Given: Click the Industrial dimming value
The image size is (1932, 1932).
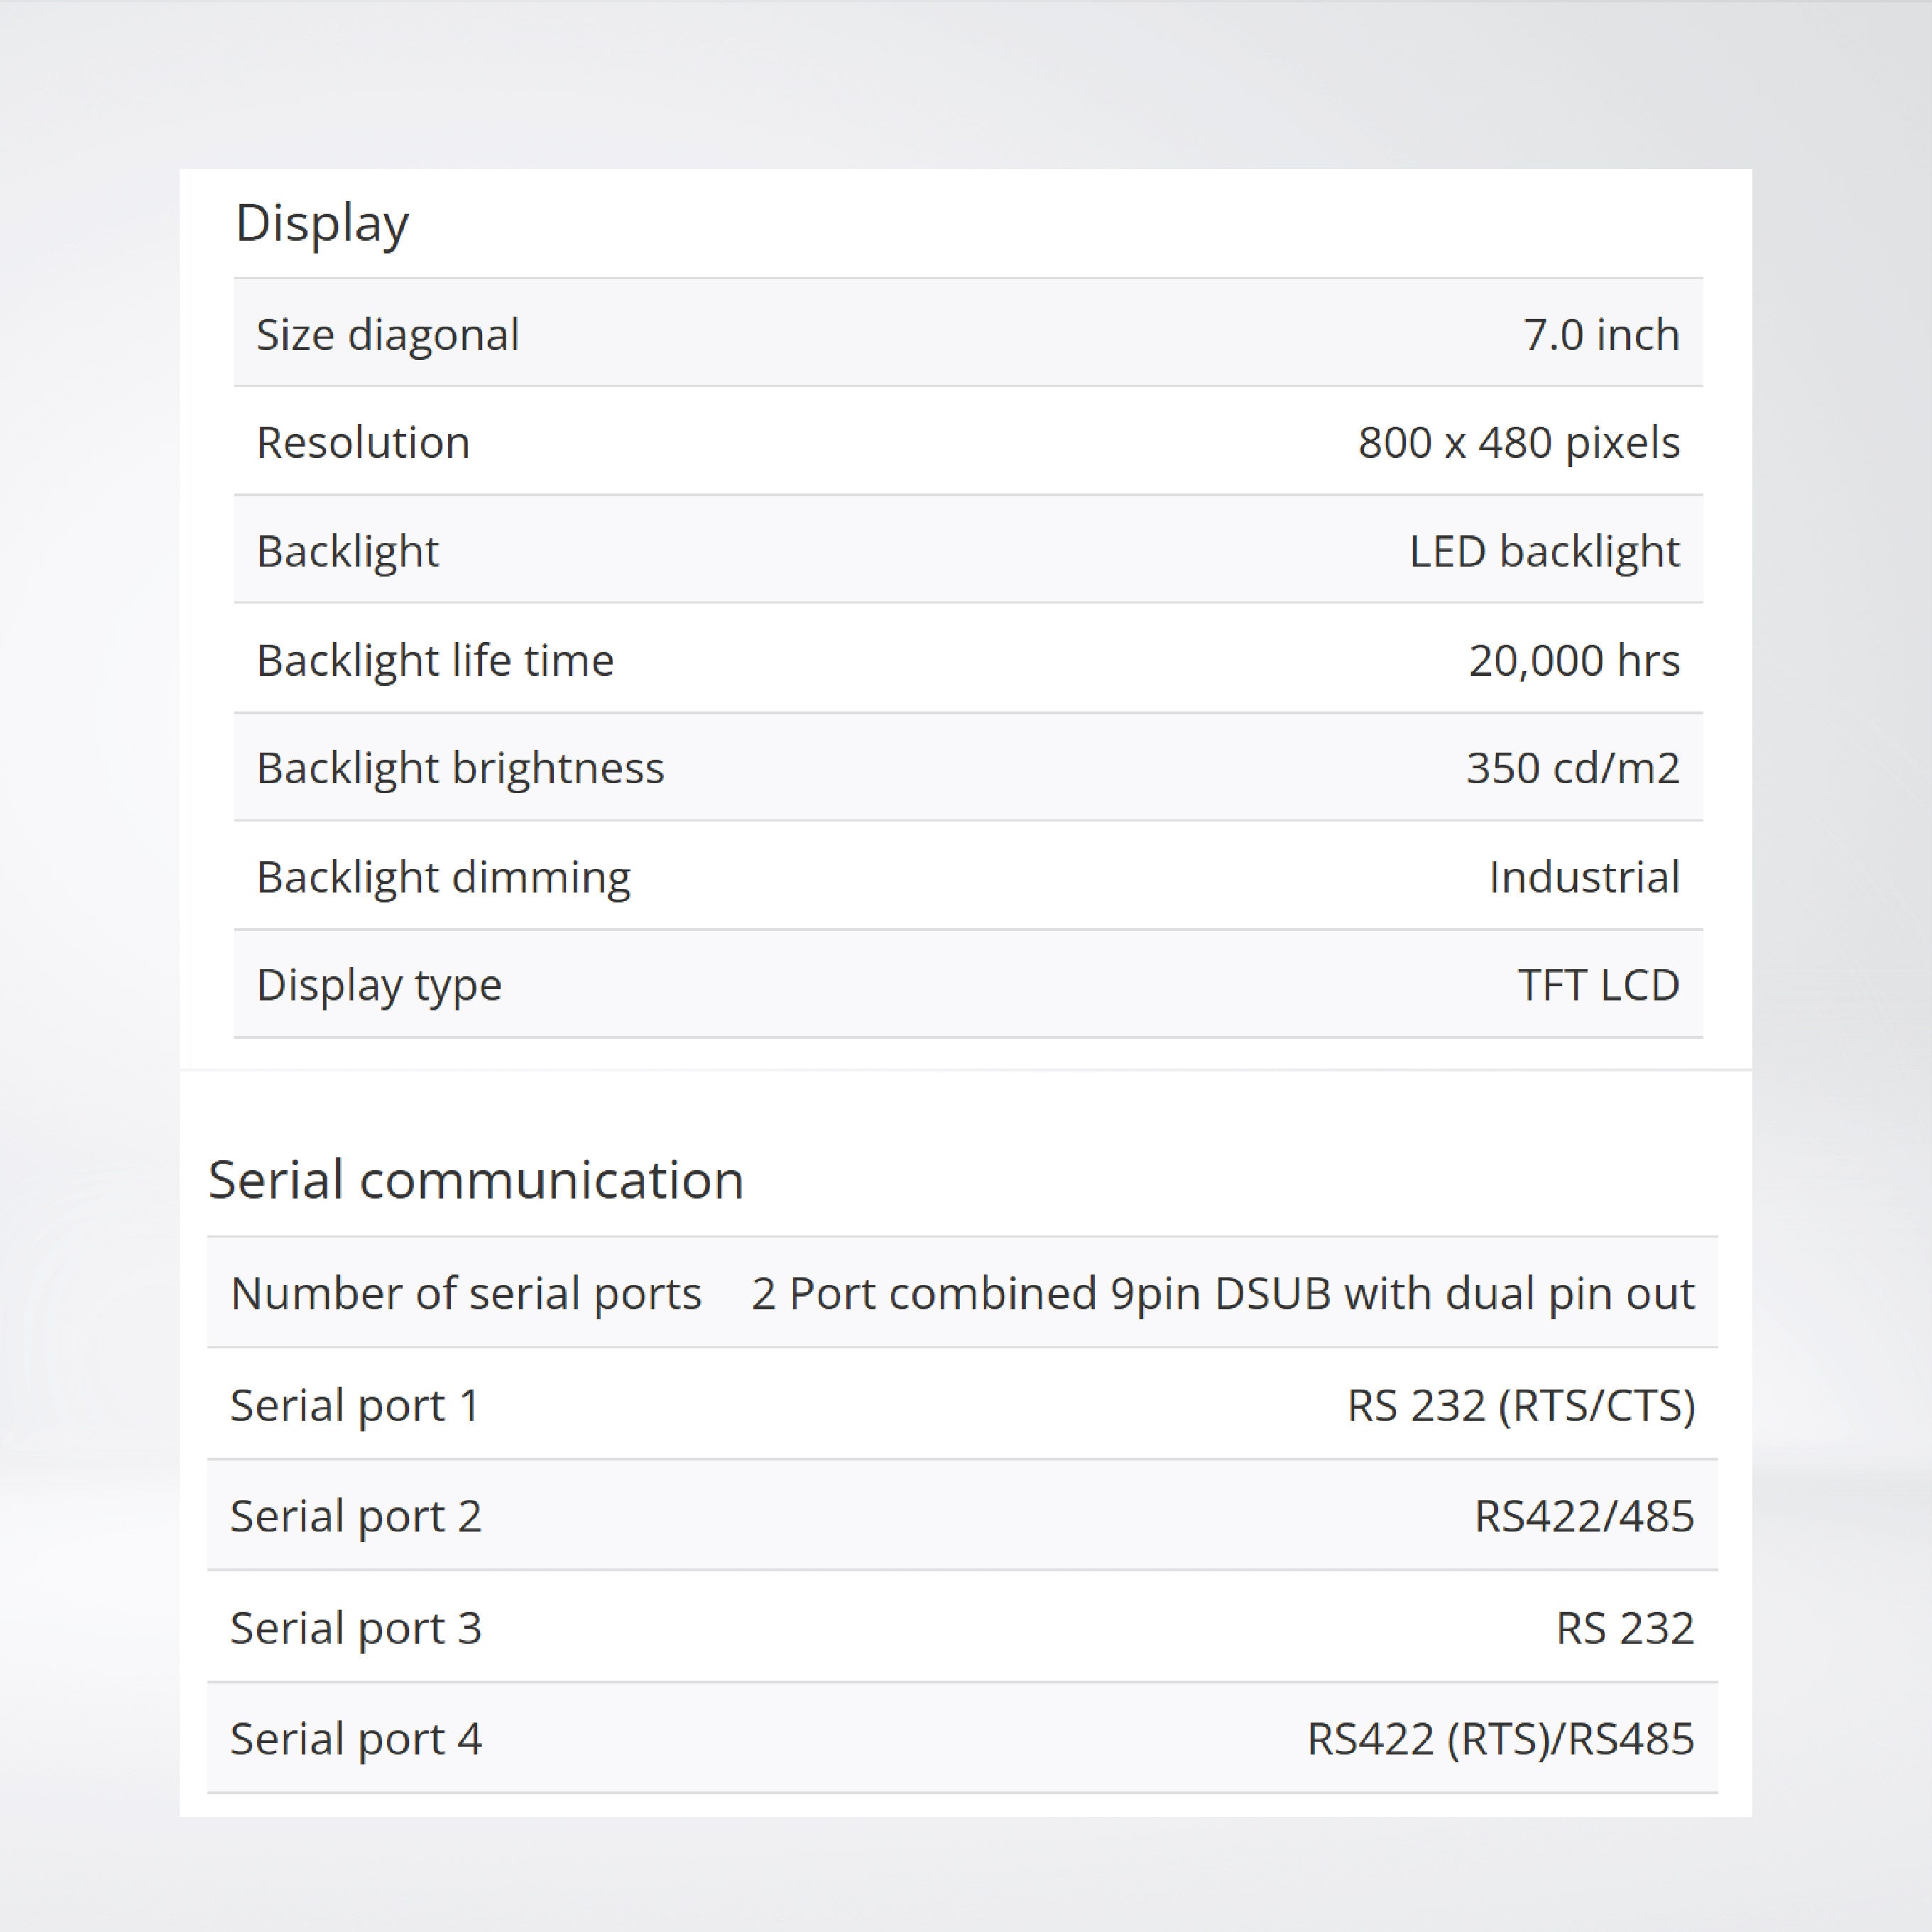Looking at the screenshot, I should pyautogui.click(x=1583, y=877).
